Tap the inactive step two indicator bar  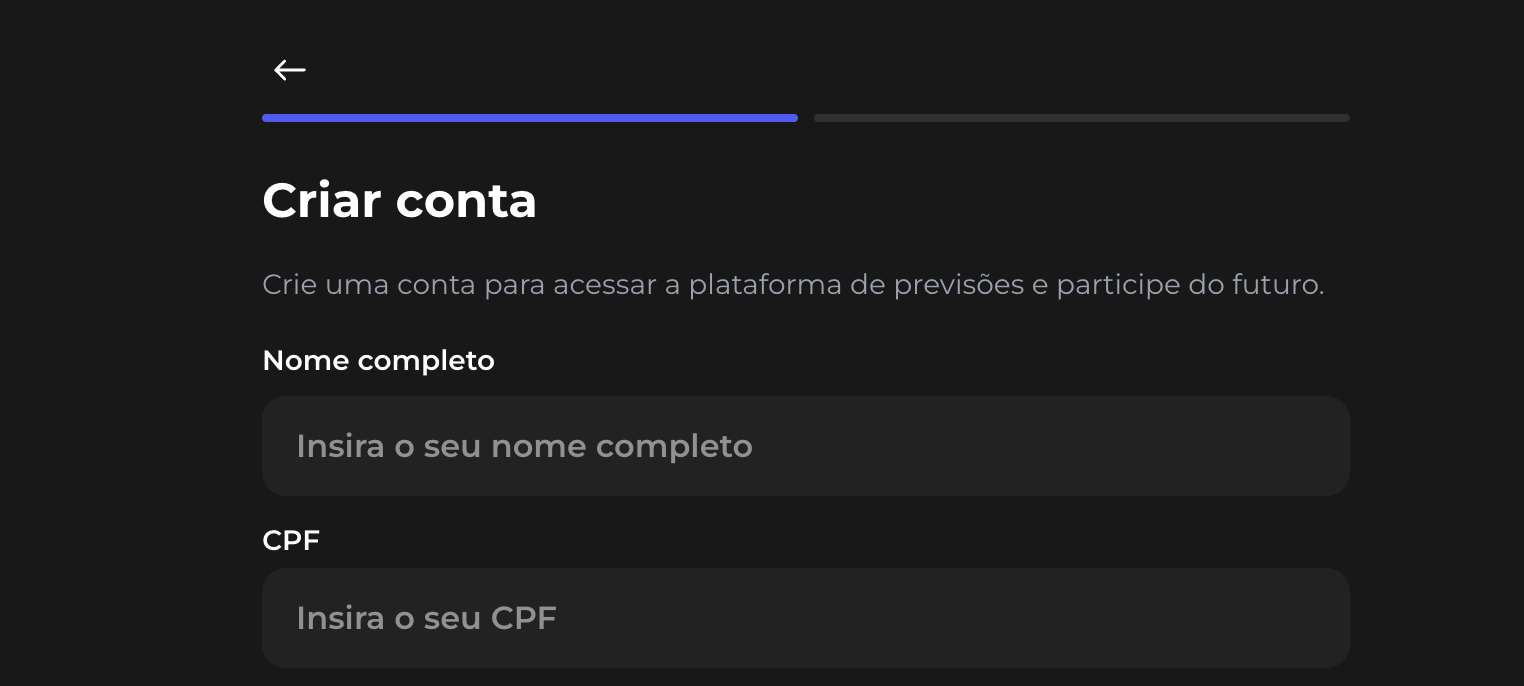click(x=1082, y=118)
